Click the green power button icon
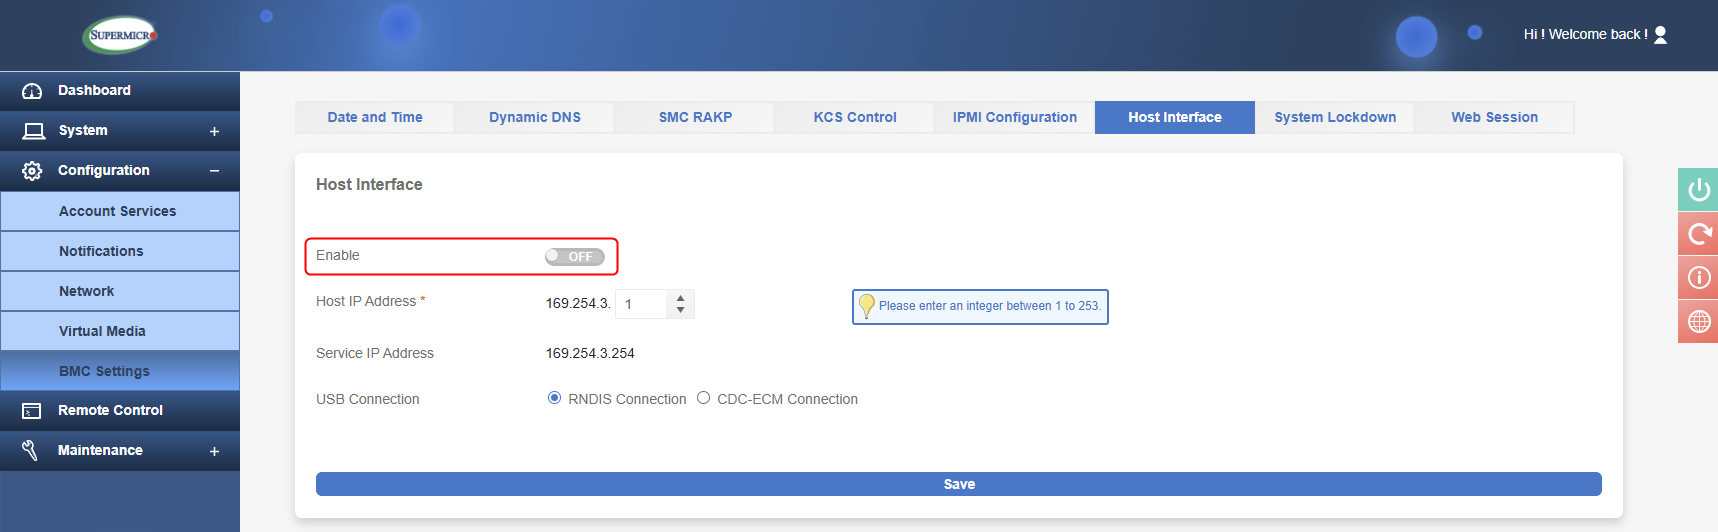 (x=1698, y=189)
